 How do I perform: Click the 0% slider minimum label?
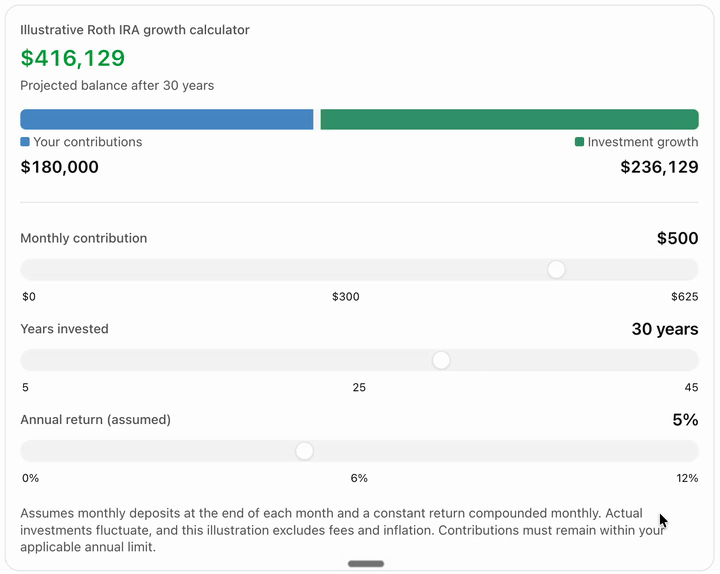[30, 478]
